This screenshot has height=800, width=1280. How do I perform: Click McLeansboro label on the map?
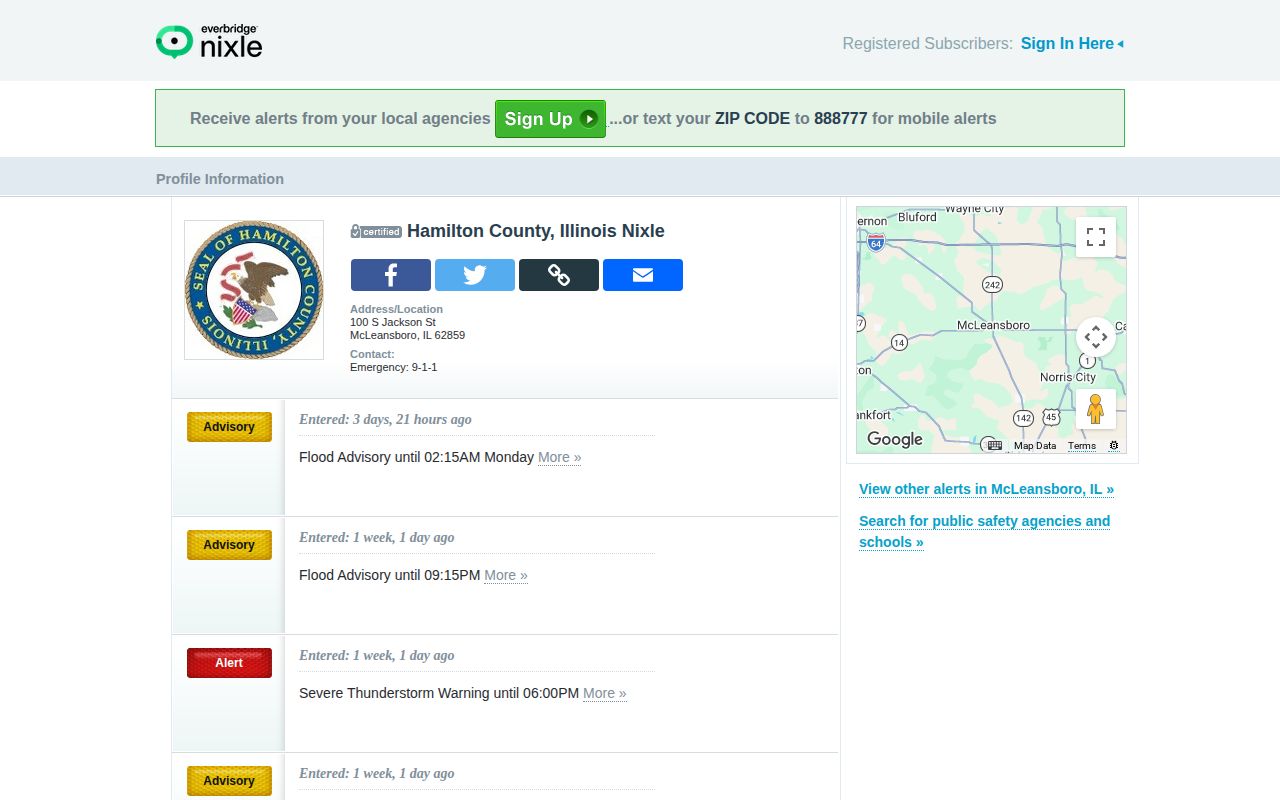point(993,325)
